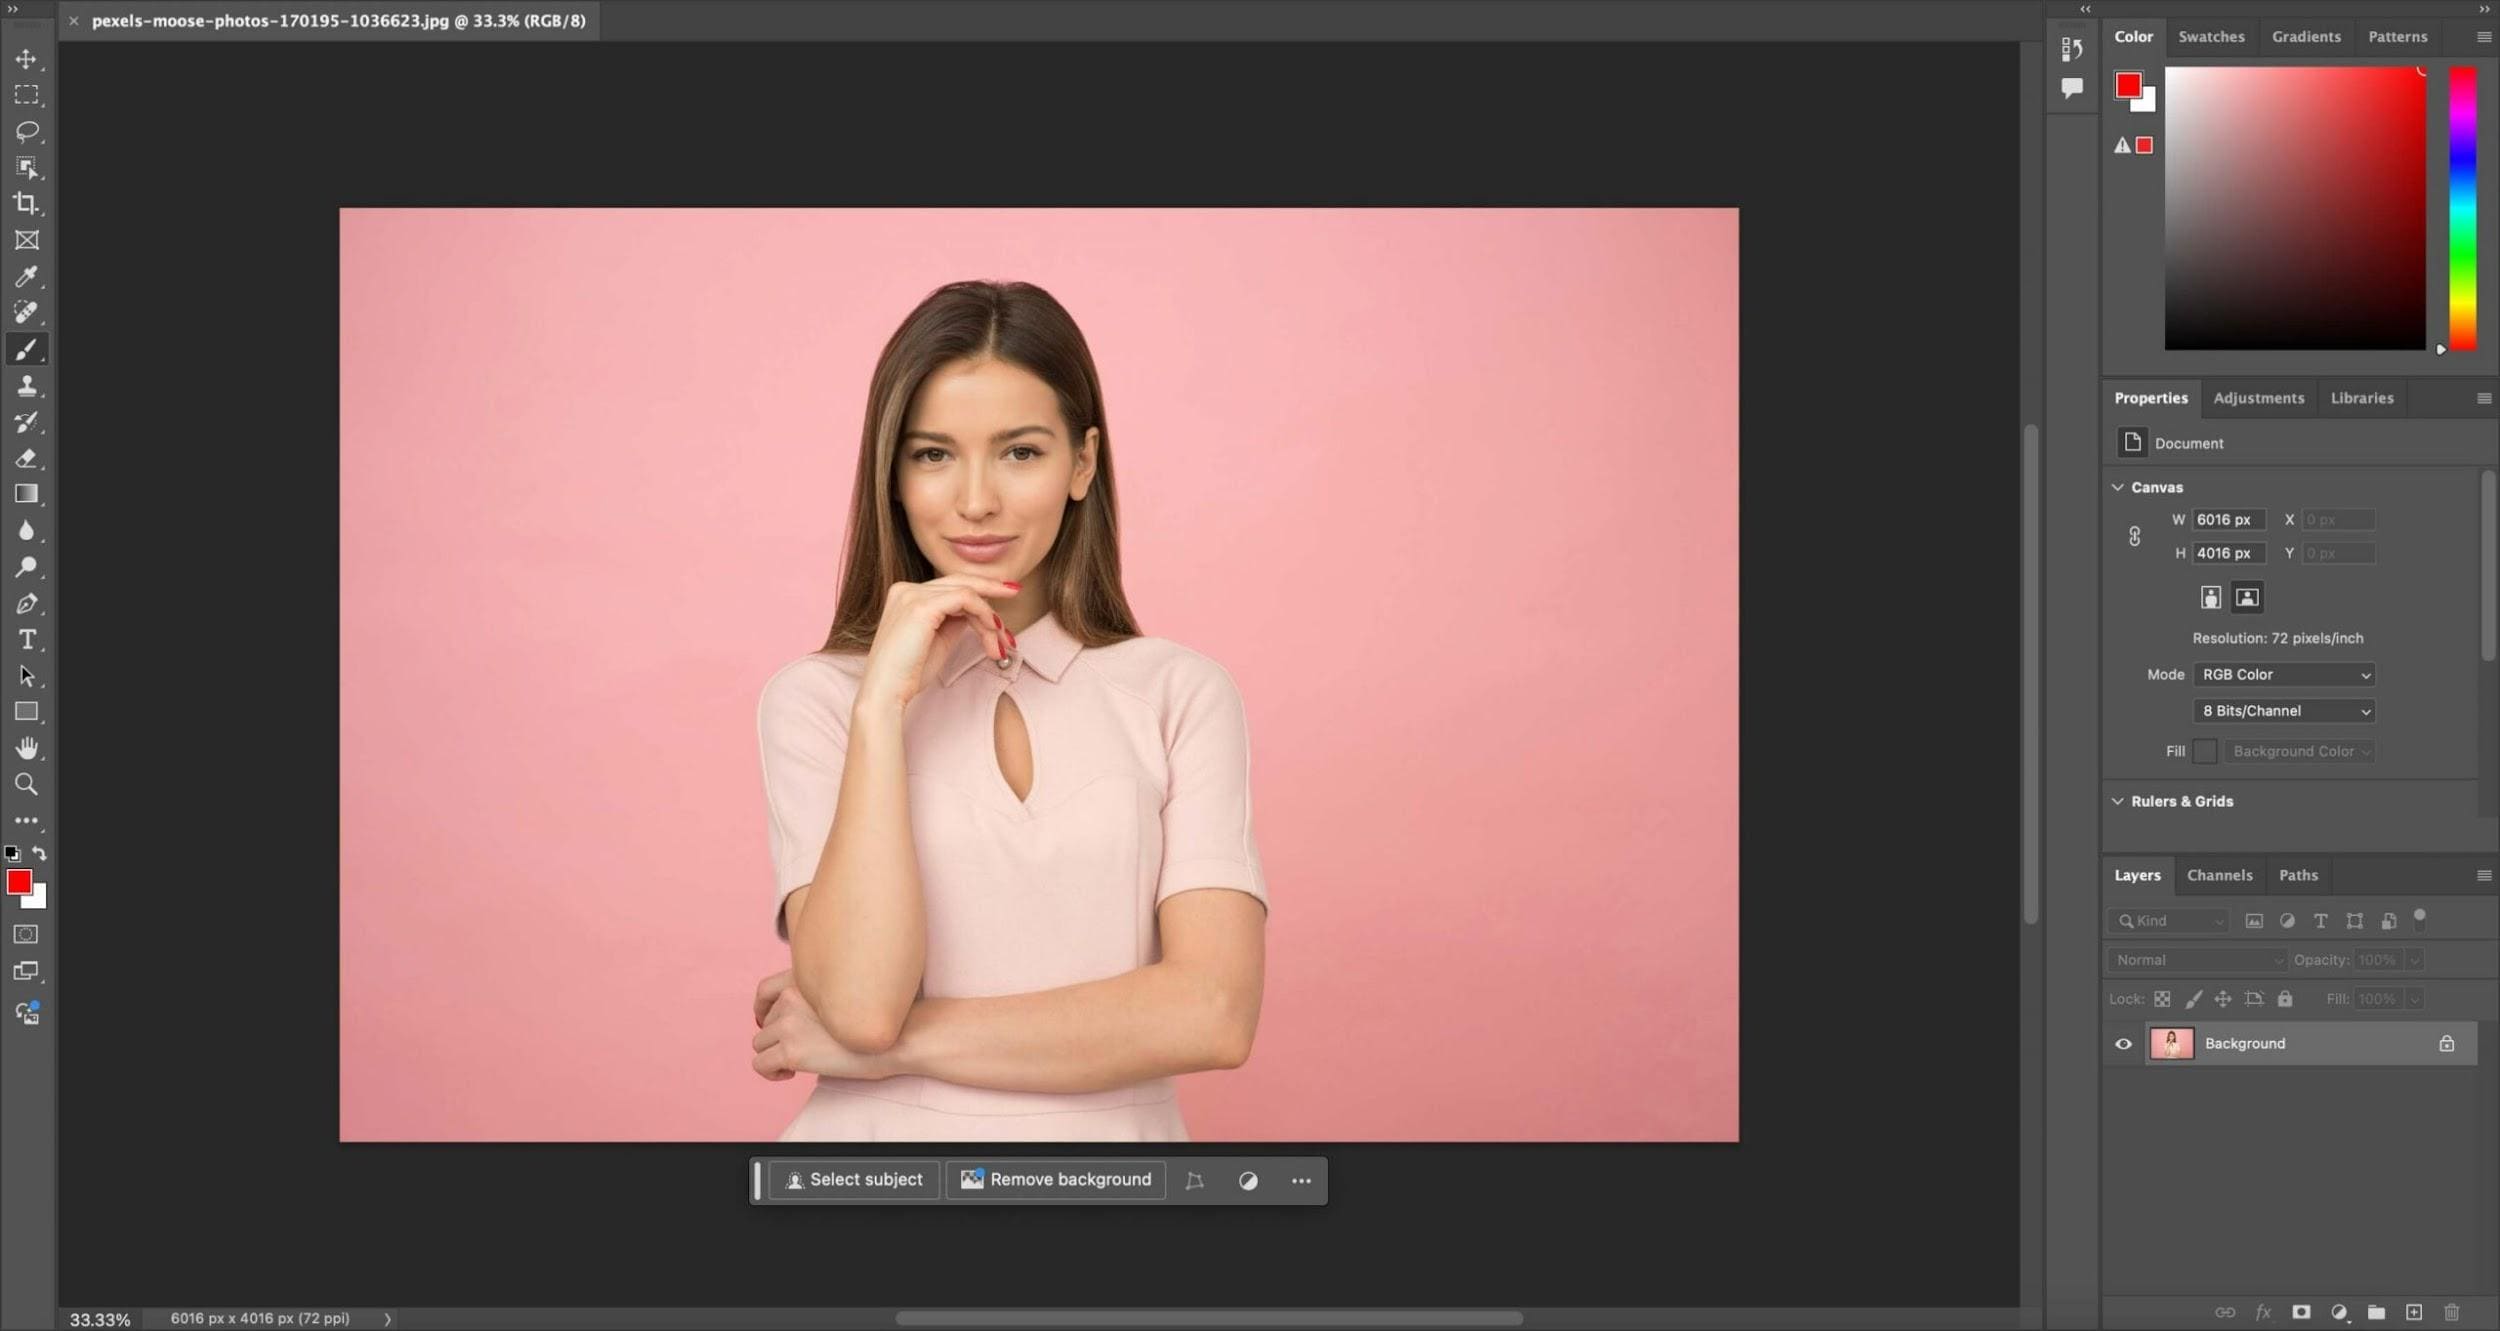
Task: Switch to the Channels tab
Action: pyautogui.click(x=2219, y=875)
